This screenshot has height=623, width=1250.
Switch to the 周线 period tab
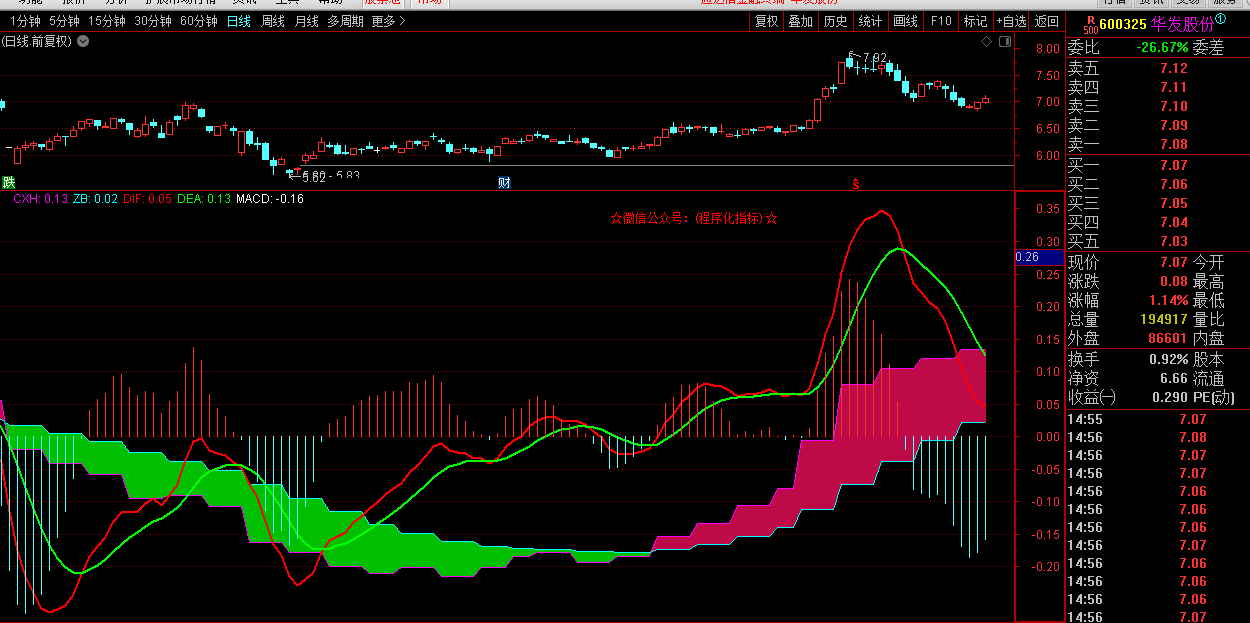(272, 21)
